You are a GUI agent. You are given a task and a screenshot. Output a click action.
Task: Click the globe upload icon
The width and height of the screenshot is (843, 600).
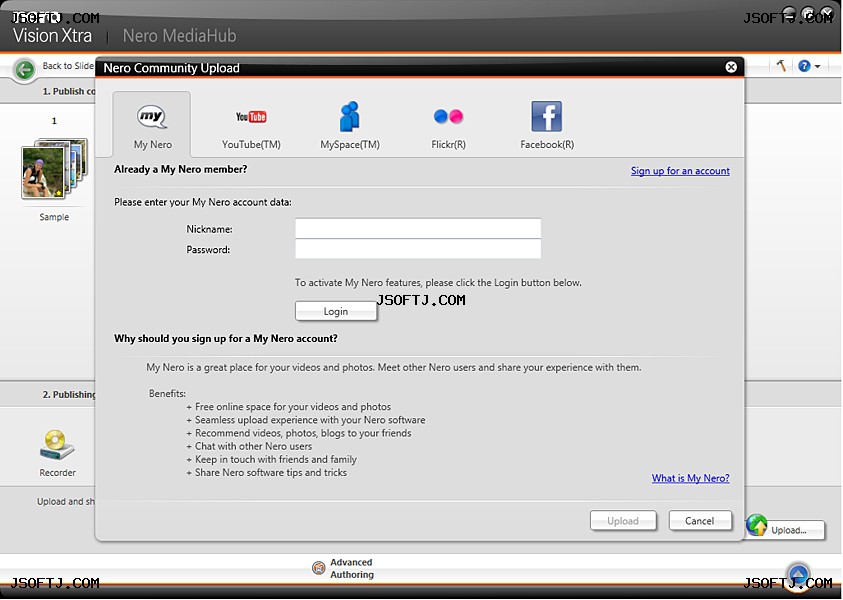(757, 525)
